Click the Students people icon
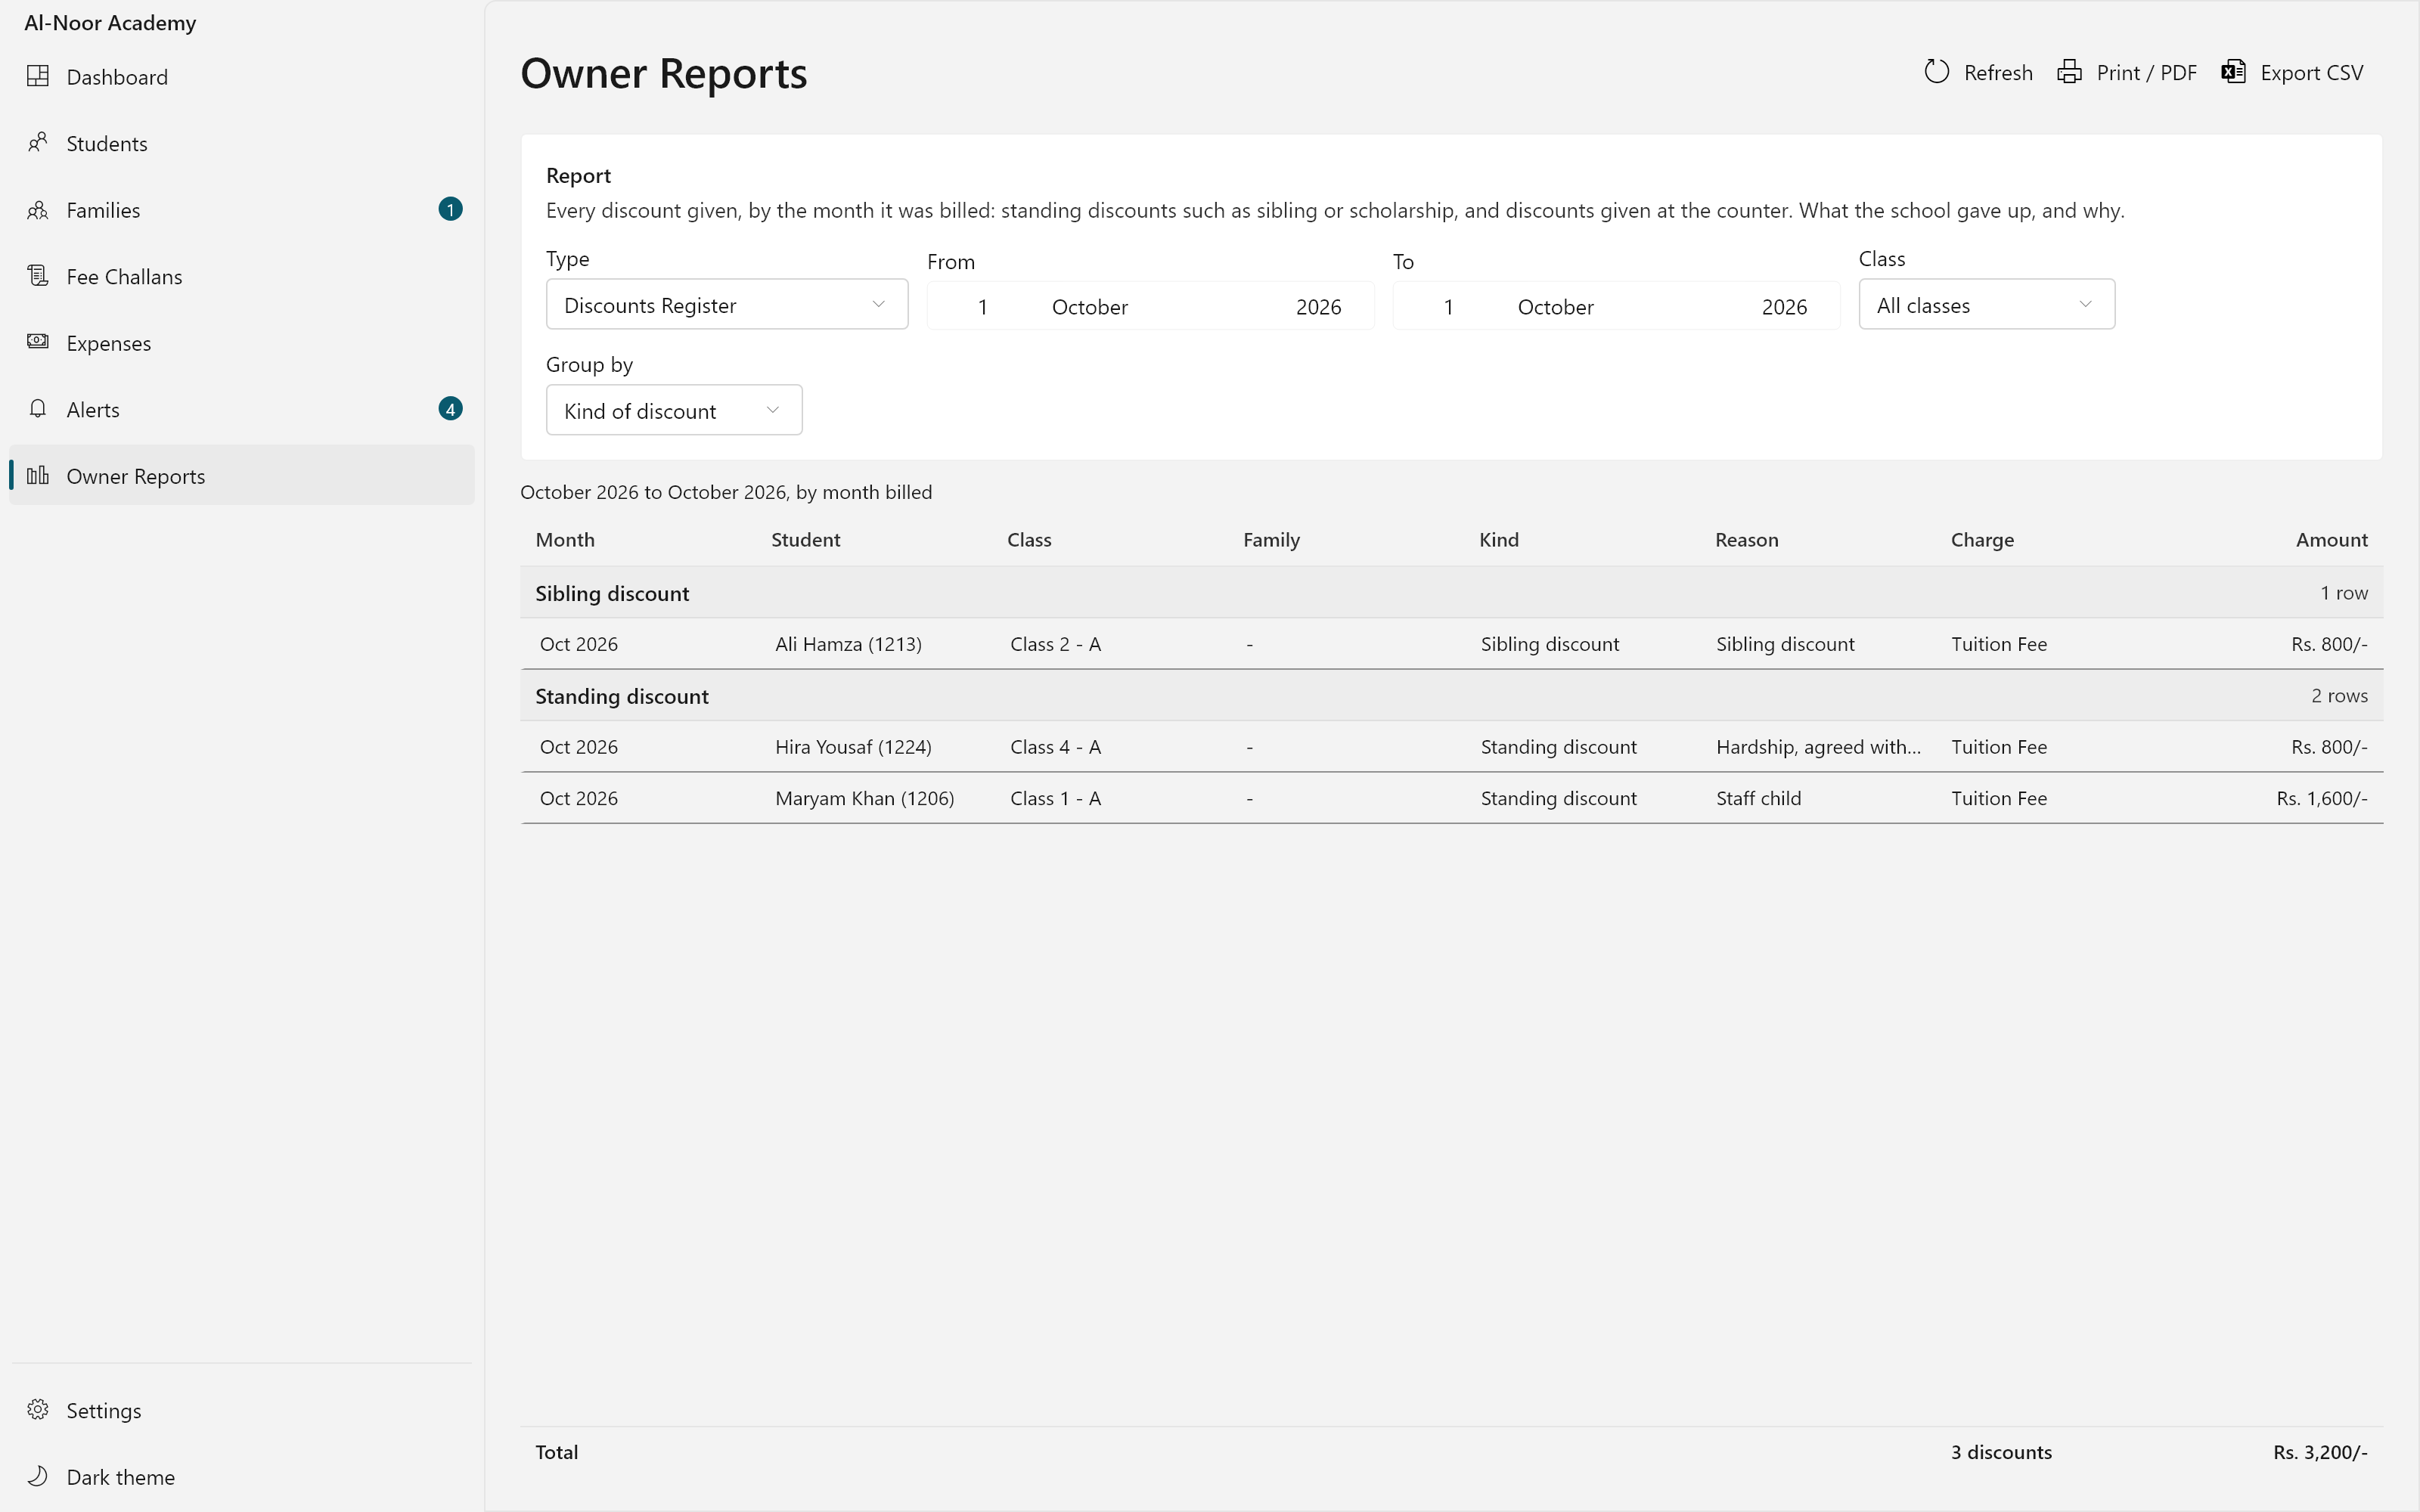Viewport: 2420px width, 1512px height. click(x=38, y=143)
